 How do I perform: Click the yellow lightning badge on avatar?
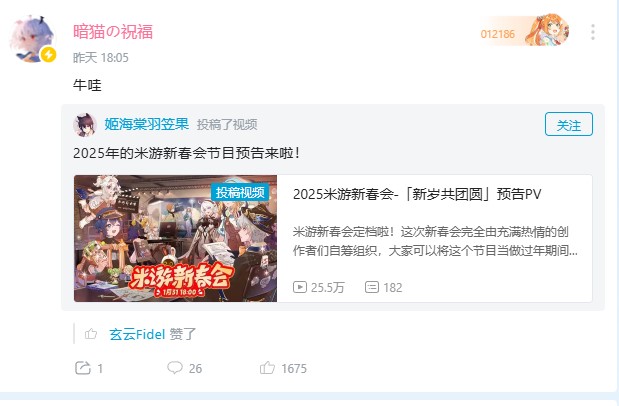49,55
